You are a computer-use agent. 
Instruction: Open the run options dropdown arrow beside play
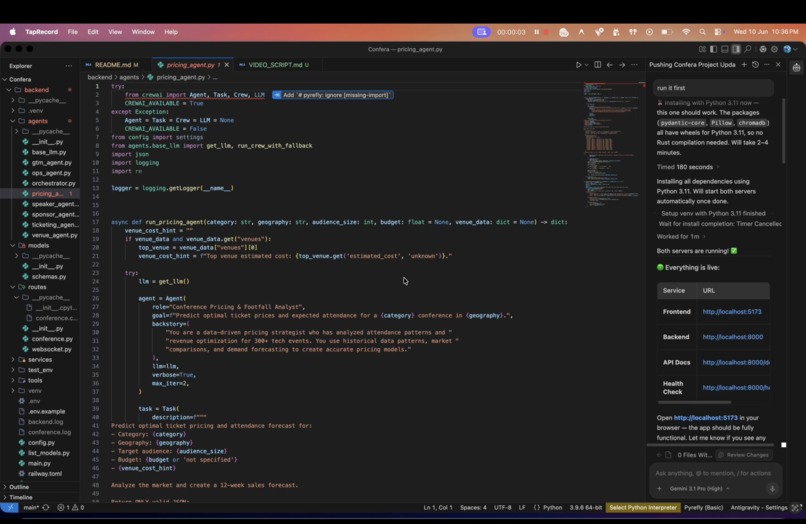click(587, 65)
